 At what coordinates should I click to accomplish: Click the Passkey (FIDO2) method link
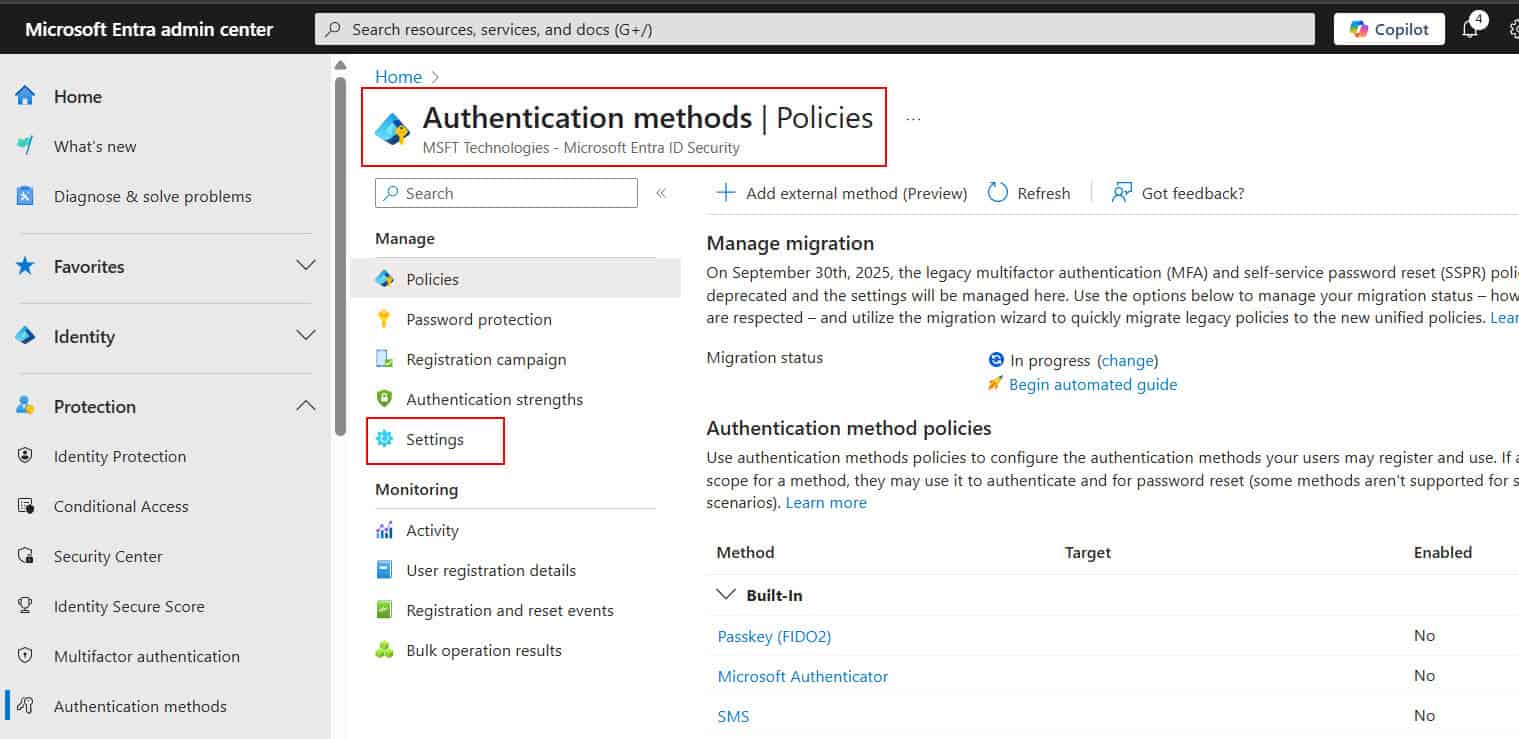pos(774,636)
